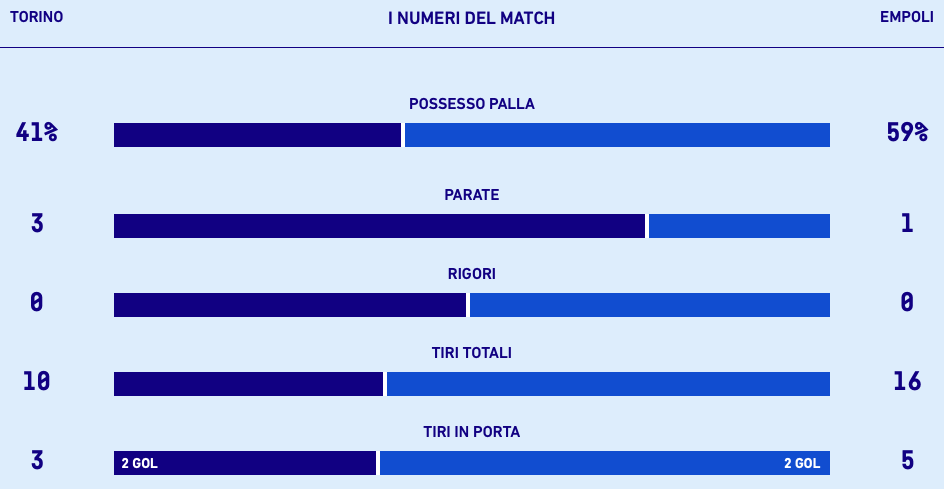The image size is (944, 489).
Task: Select the I NUMERI DEL MATCH title
Action: (x=471, y=18)
